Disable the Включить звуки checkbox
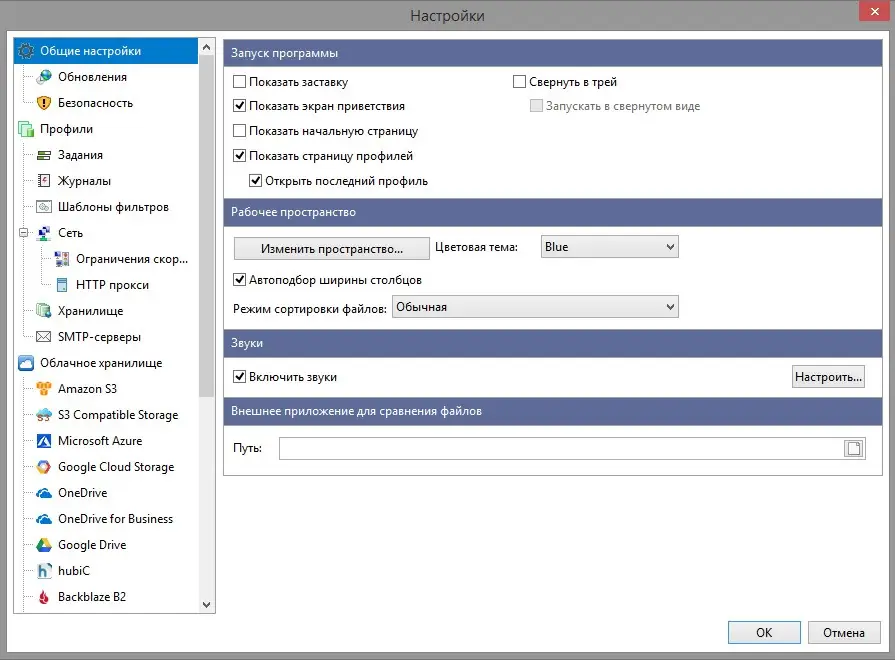This screenshot has width=895, height=660. pos(239,377)
